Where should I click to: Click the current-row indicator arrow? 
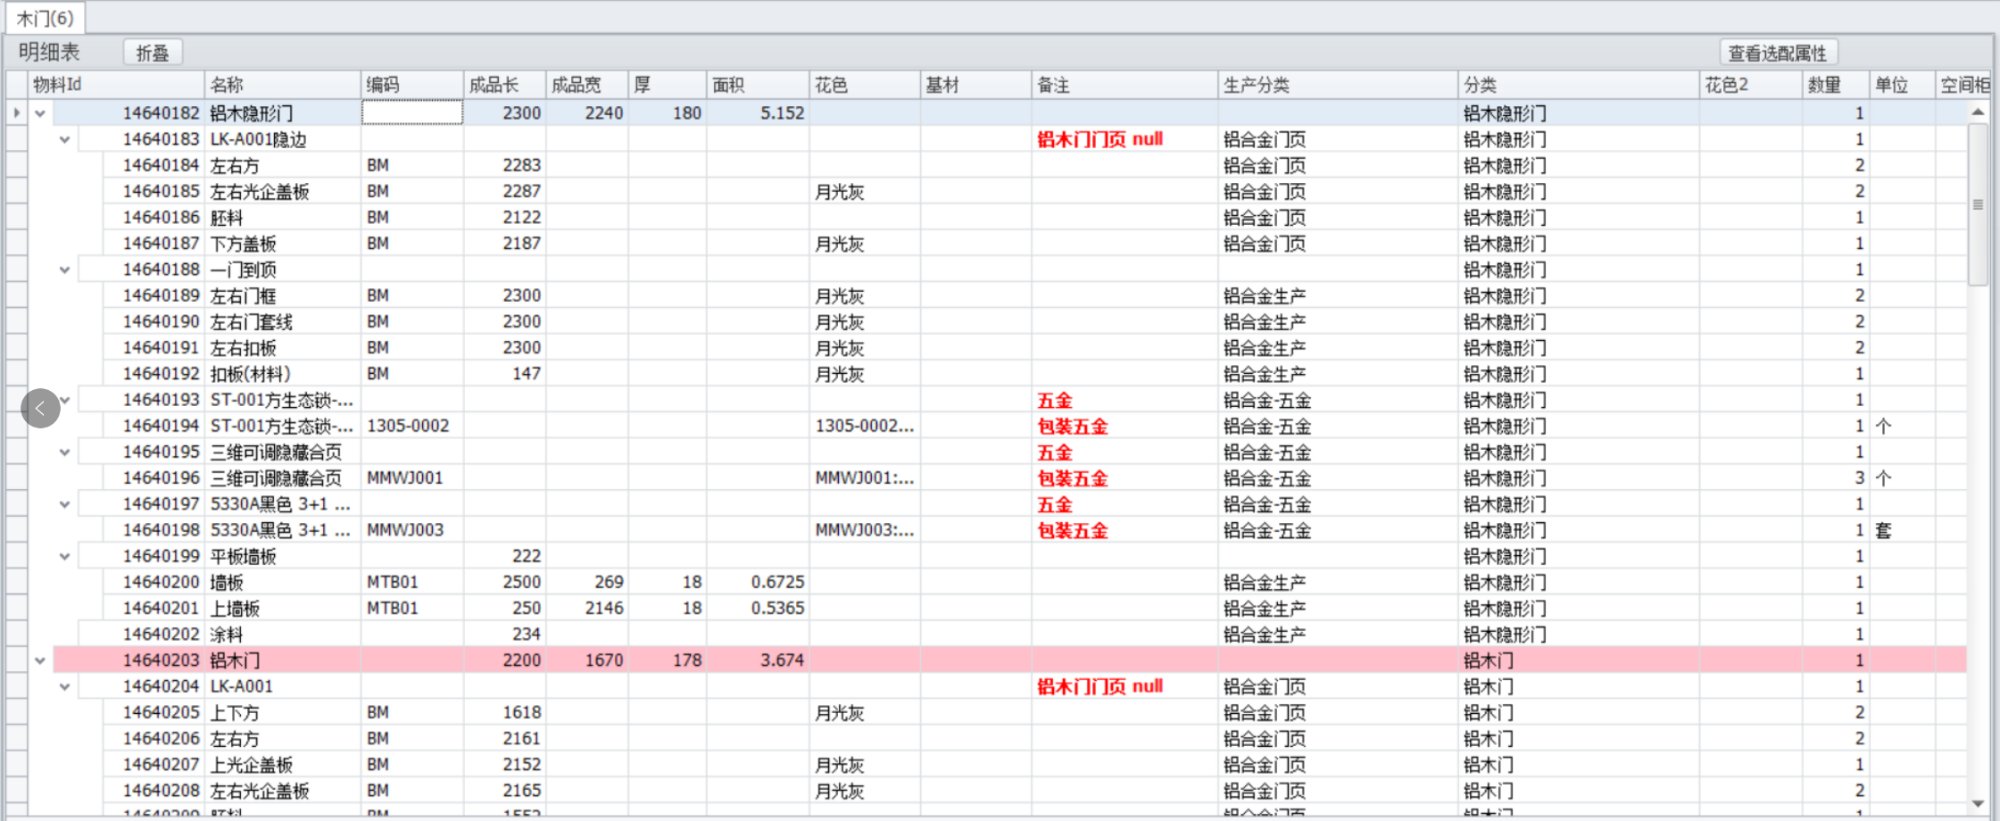click(x=16, y=113)
